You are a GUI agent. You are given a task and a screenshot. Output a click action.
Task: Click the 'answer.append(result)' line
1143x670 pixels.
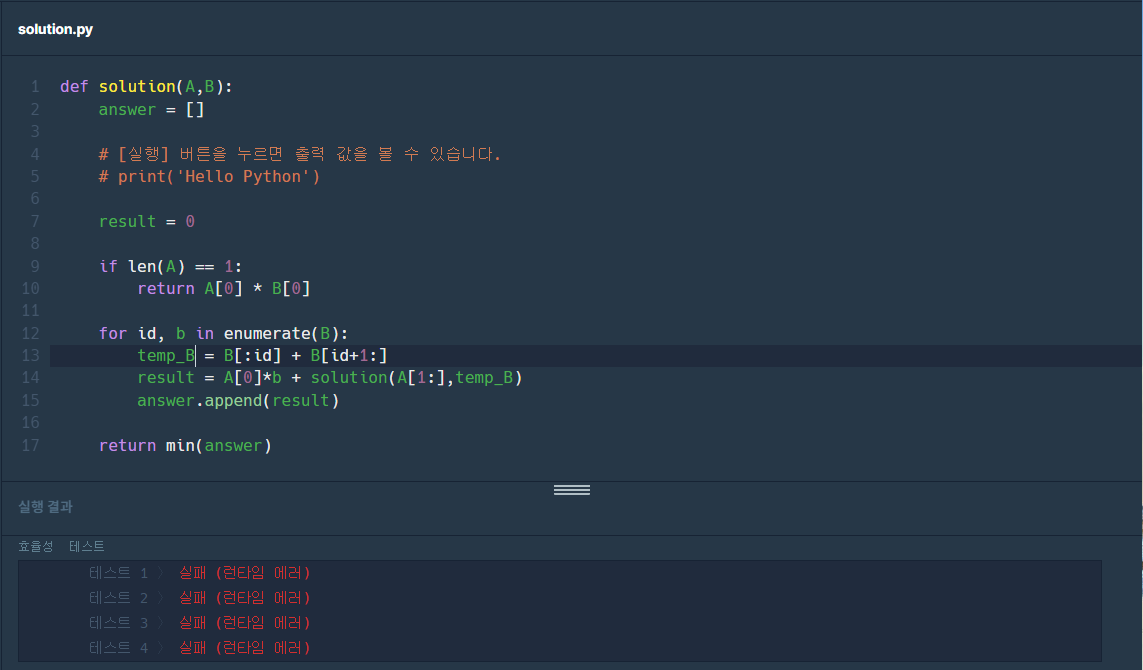click(238, 400)
